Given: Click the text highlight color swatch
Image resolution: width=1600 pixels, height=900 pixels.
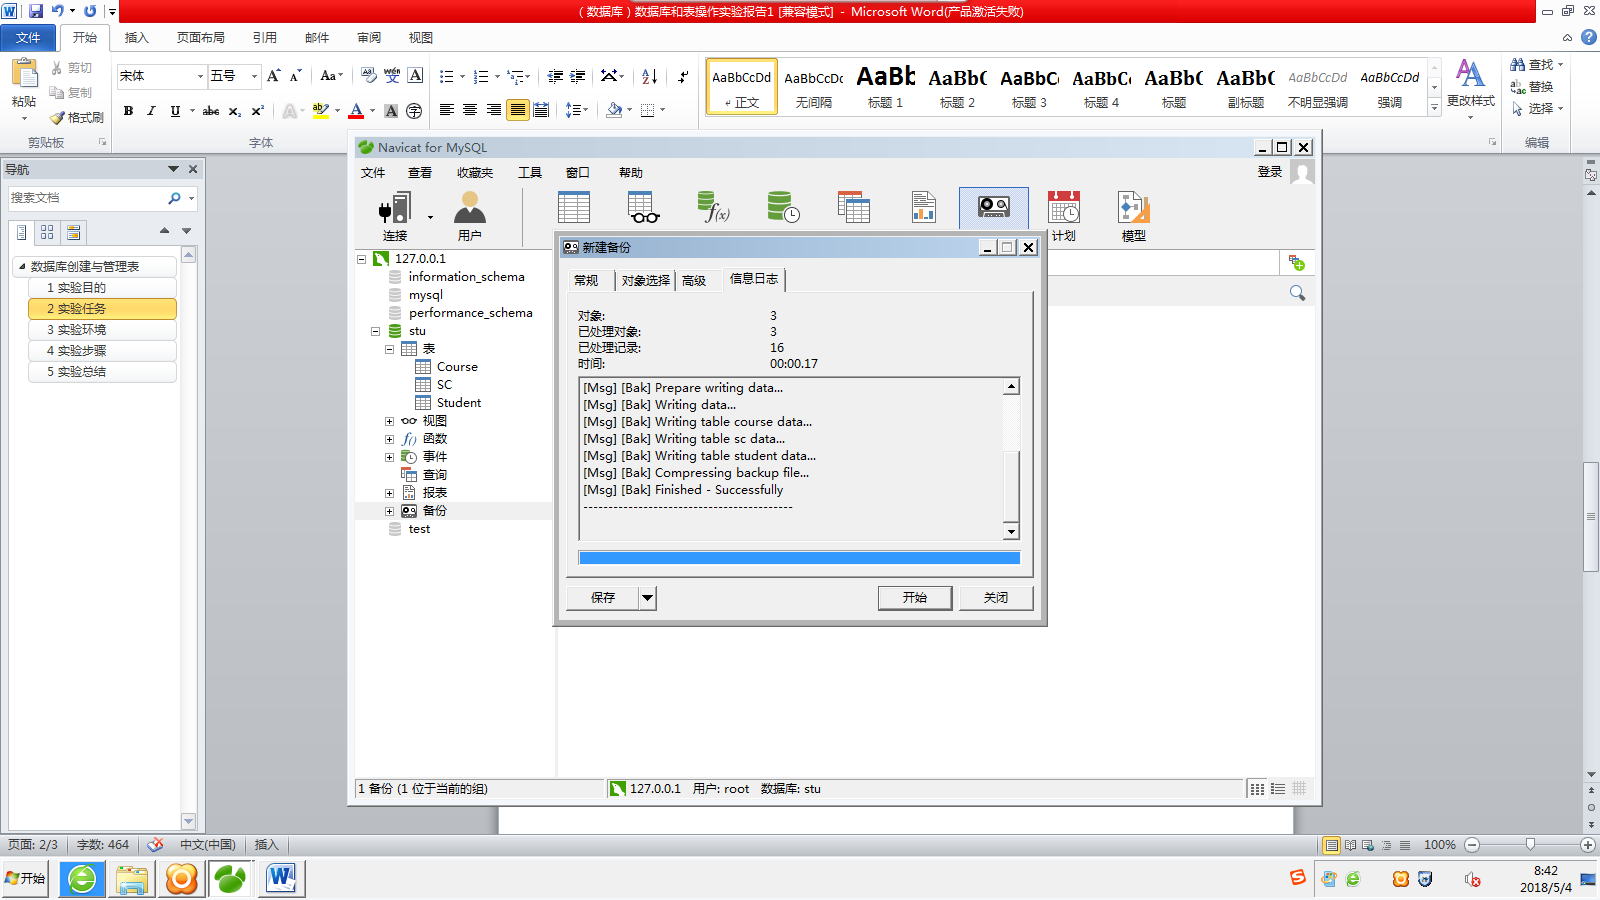Looking at the screenshot, I should click(320, 111).
